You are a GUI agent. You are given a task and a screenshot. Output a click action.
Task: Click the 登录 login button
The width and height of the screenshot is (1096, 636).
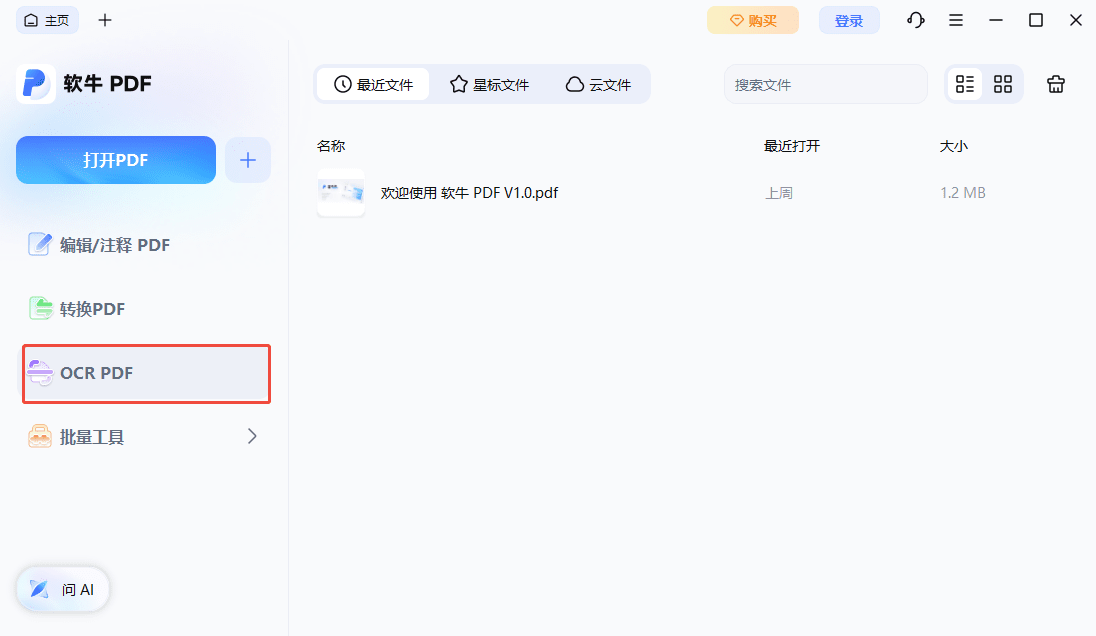[849, 20]
